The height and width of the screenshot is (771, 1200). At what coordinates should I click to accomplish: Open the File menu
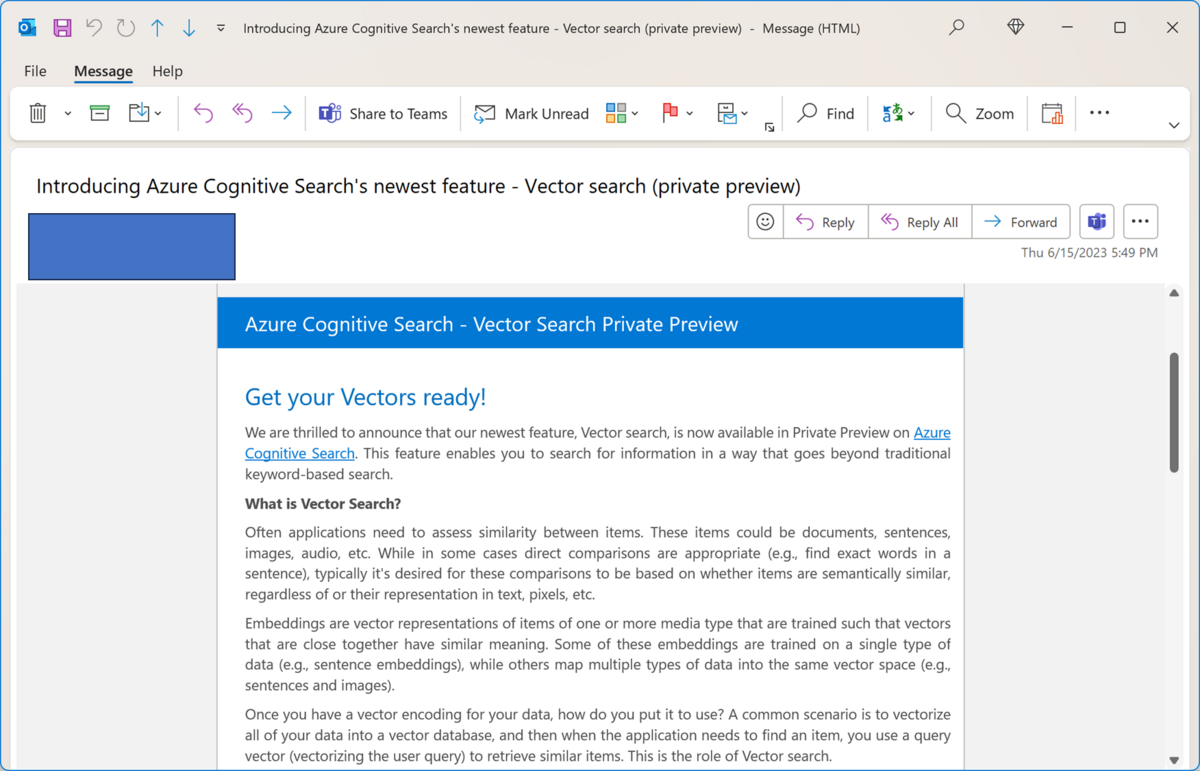35,71
